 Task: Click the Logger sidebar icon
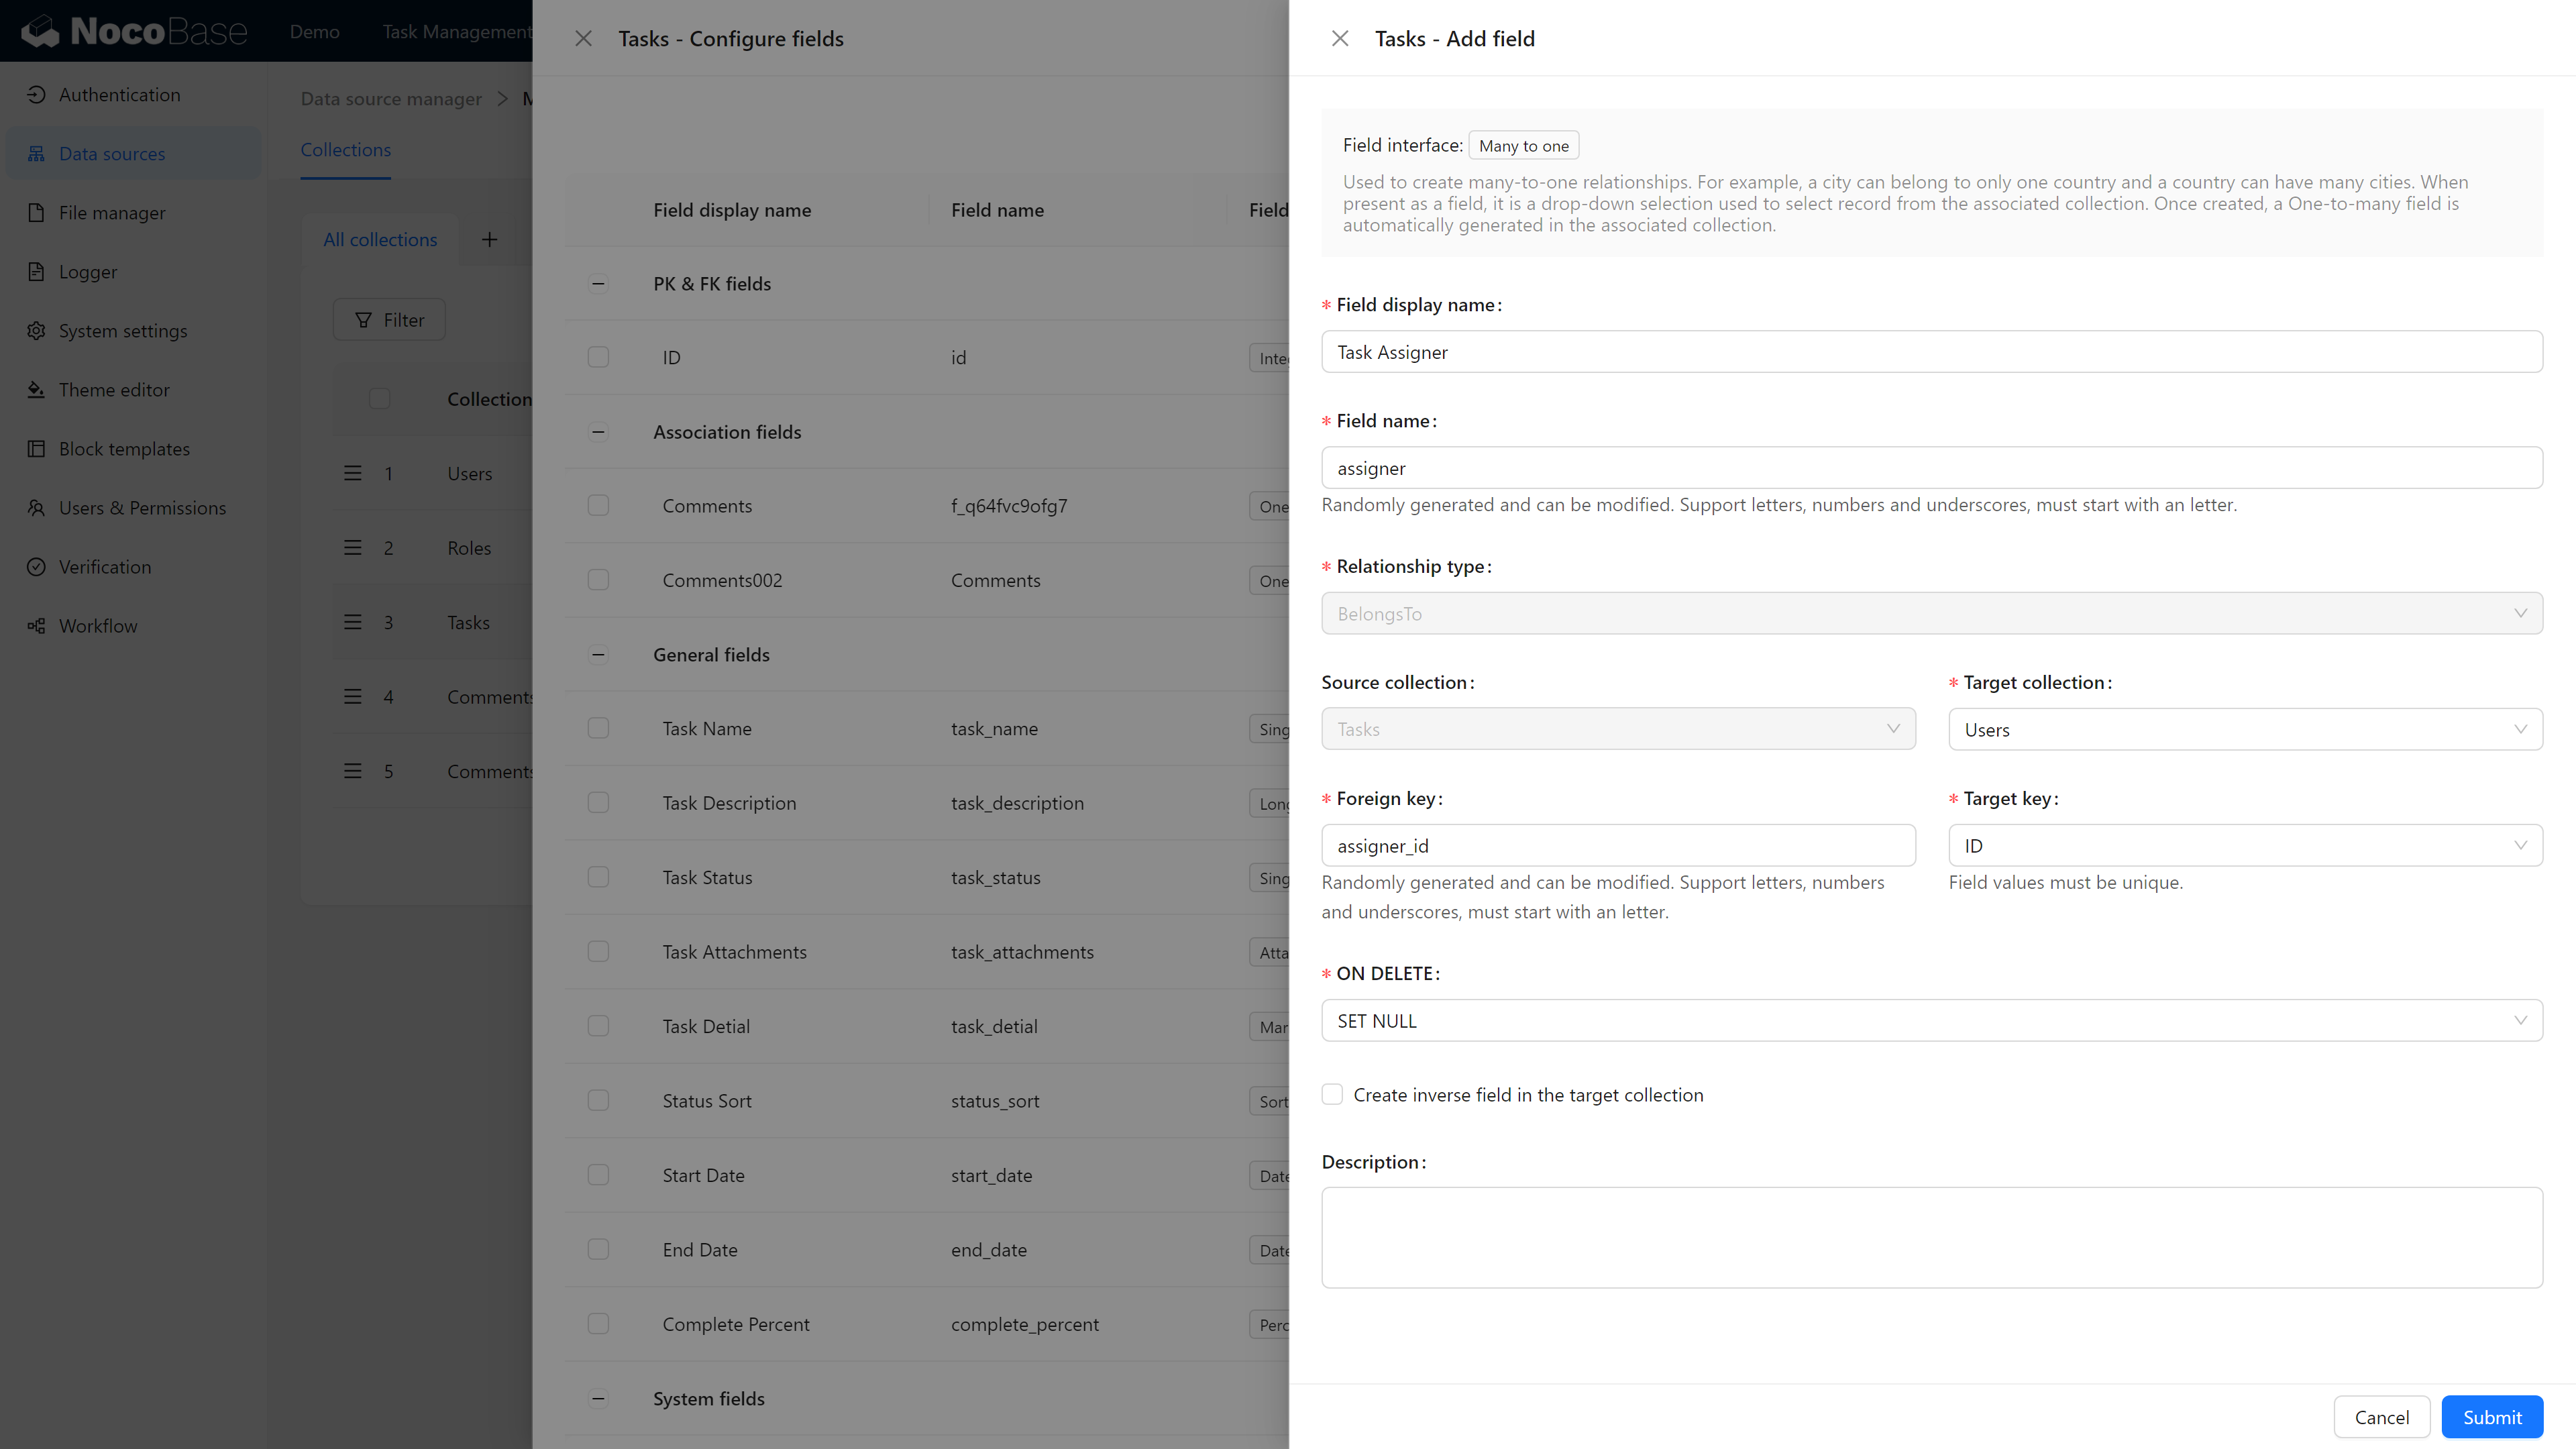[x=36, y=272]
